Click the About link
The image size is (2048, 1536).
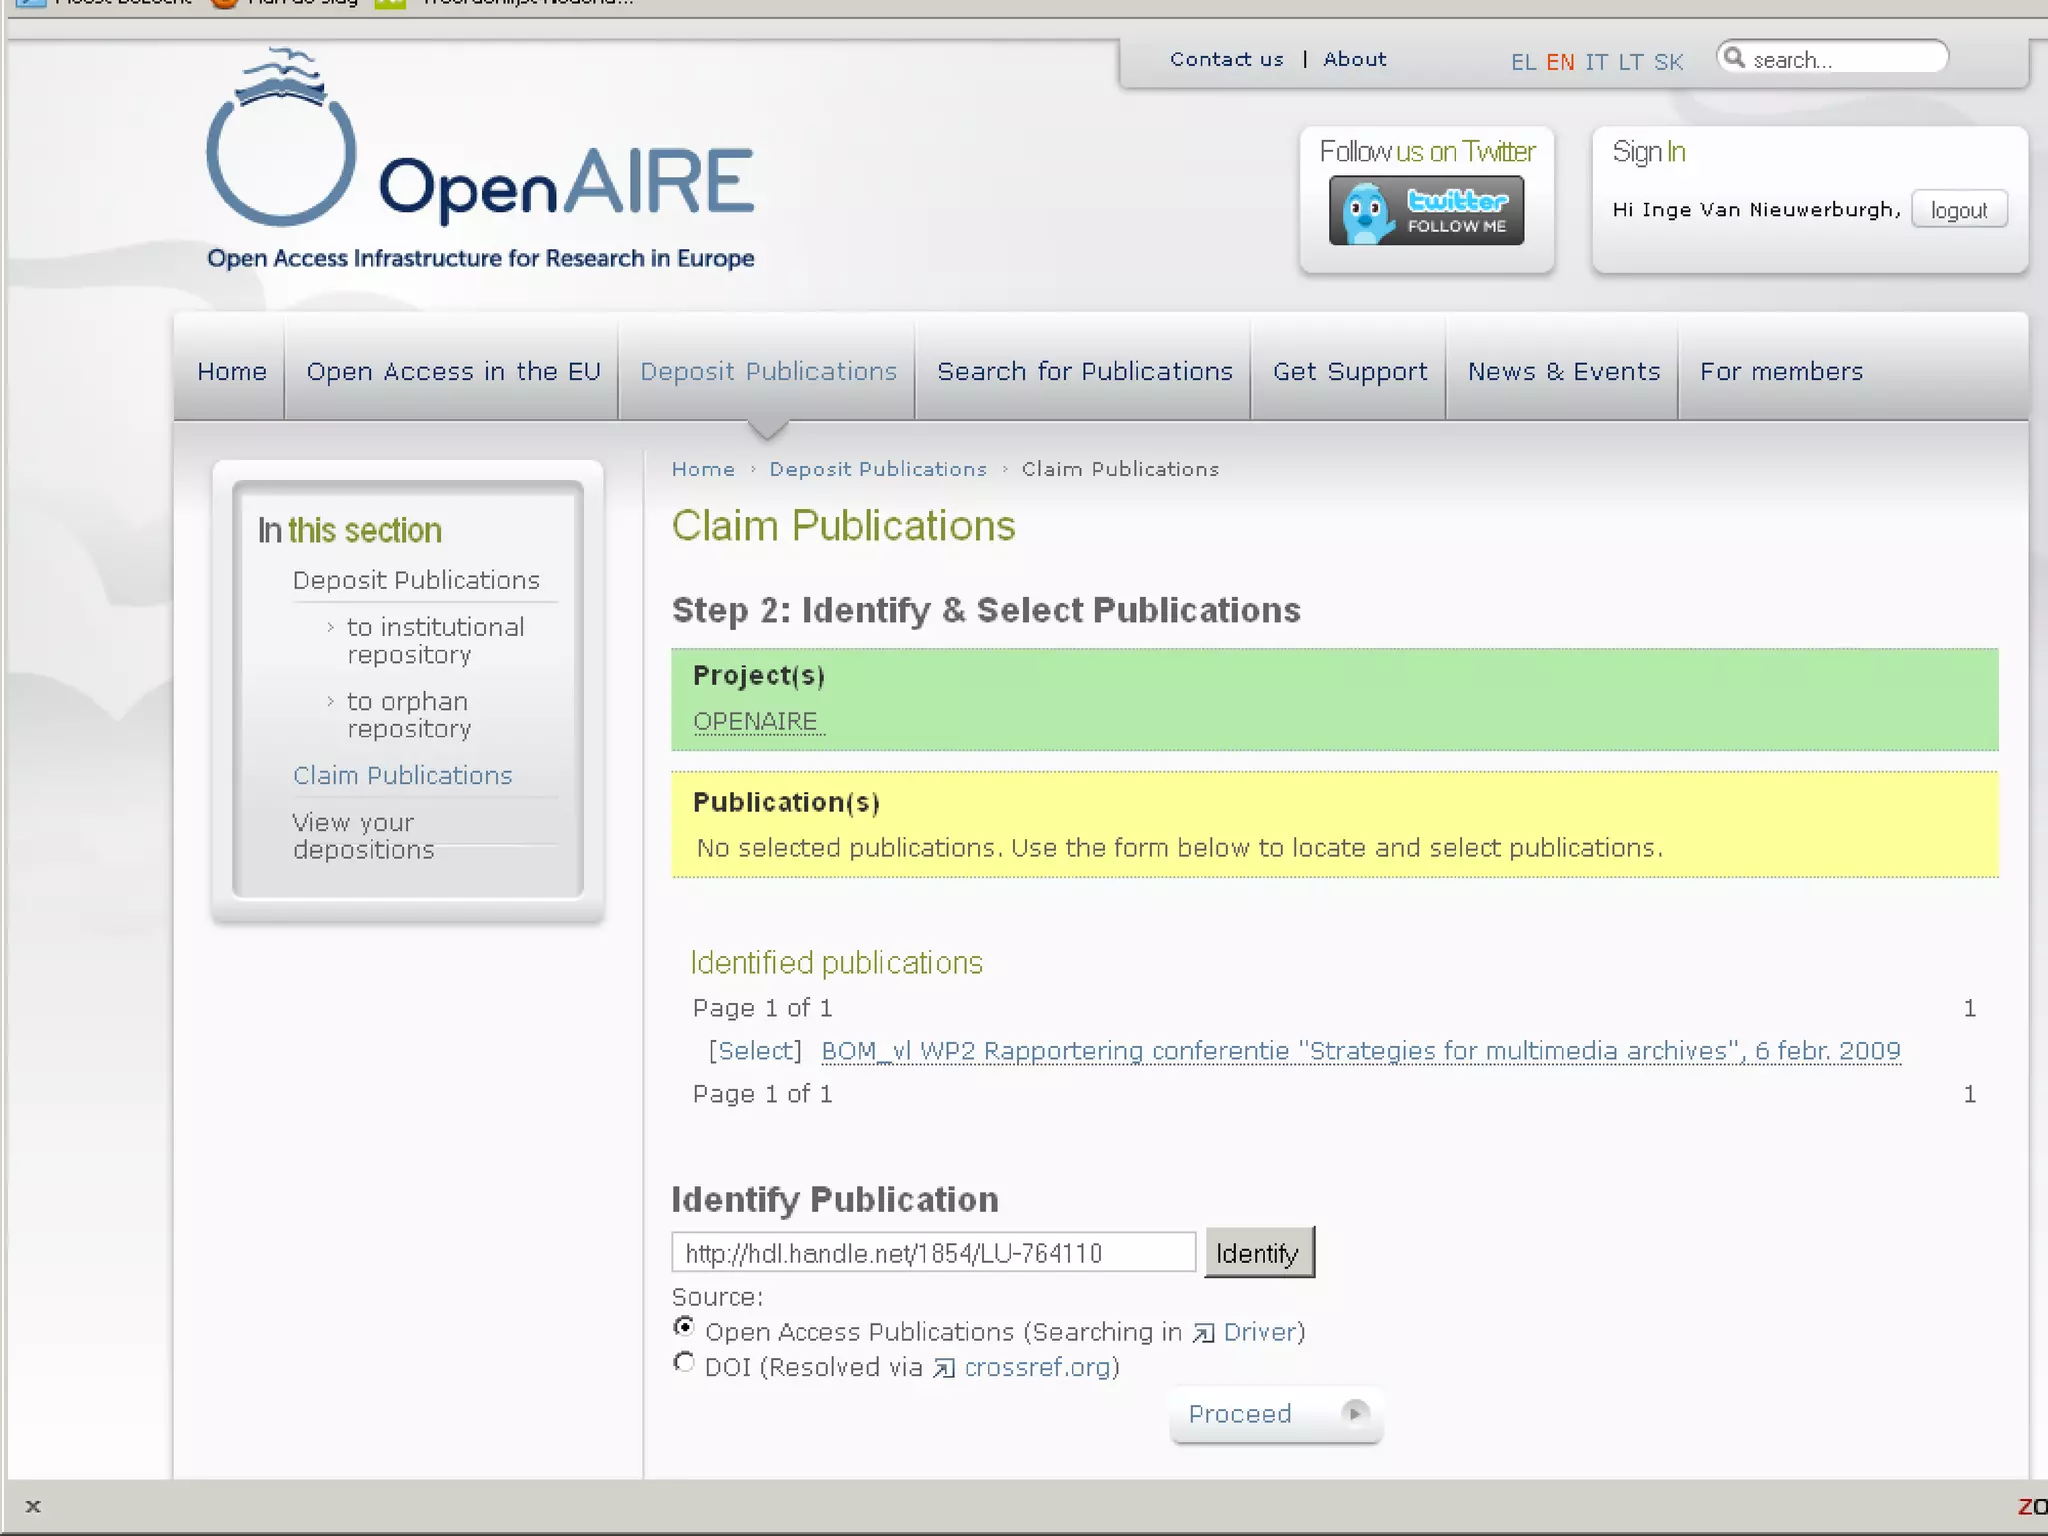click(x=1354, y=59)
